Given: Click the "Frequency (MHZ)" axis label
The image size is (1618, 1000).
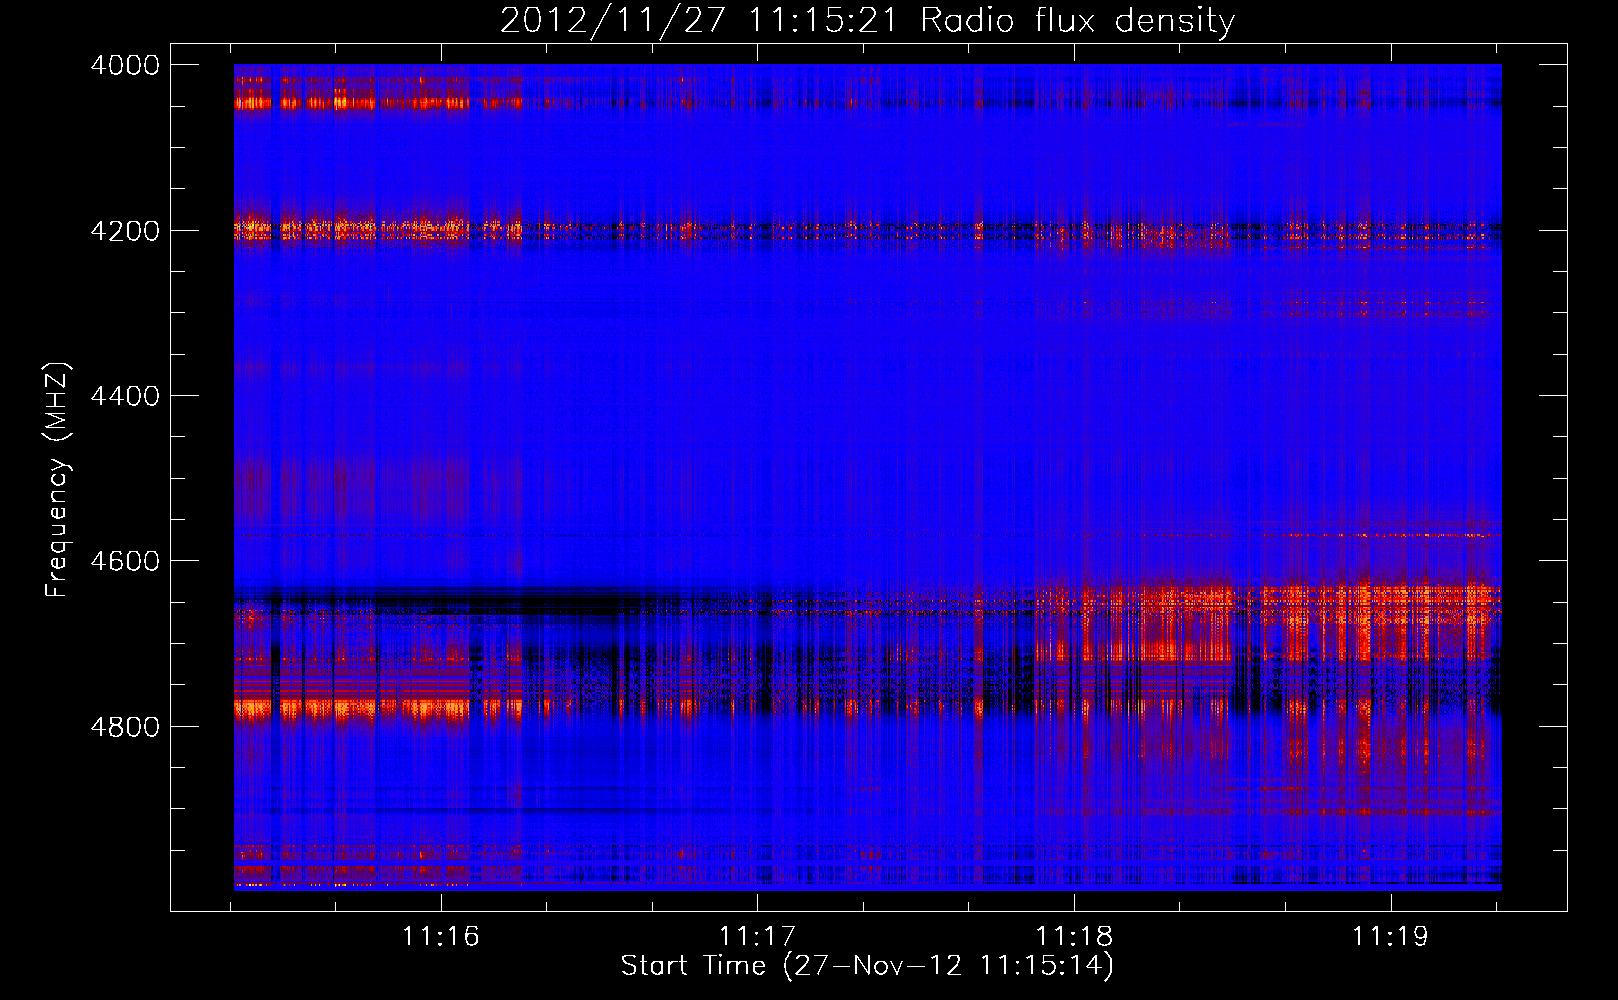Looking at the screenshot, I should 57,480.
